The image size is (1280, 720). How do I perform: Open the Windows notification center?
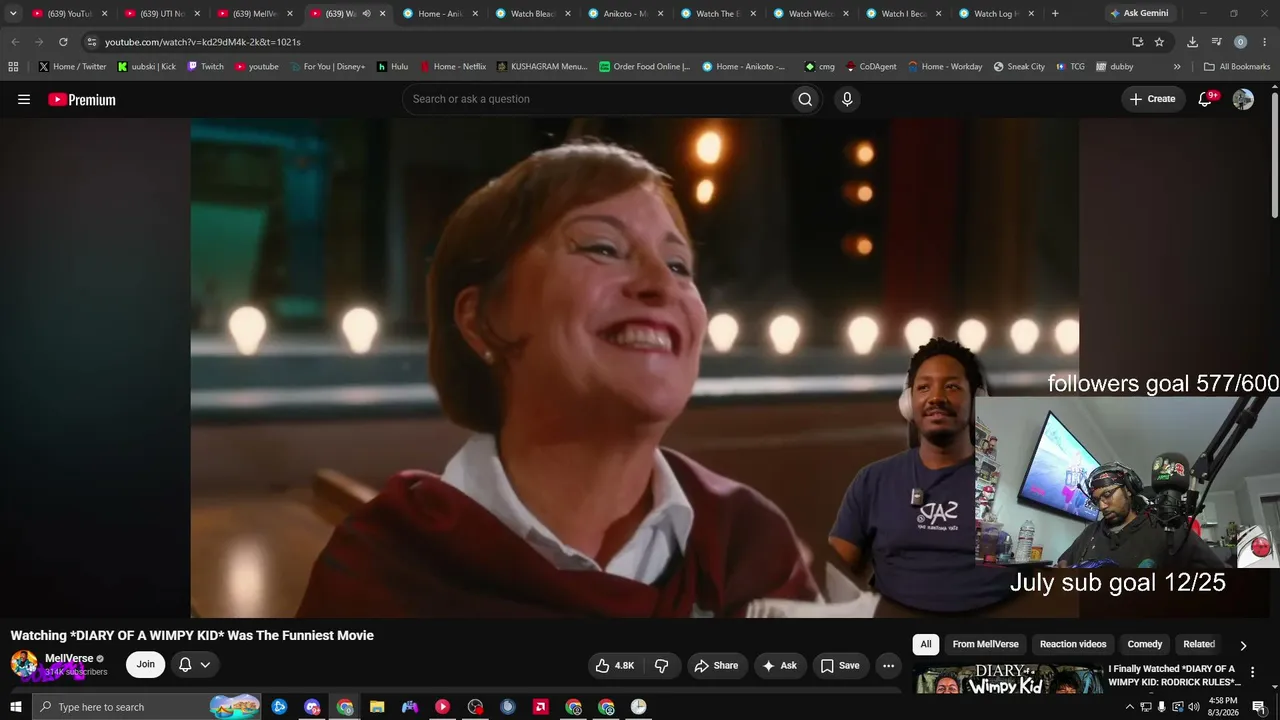click(x=1259, y=707)
